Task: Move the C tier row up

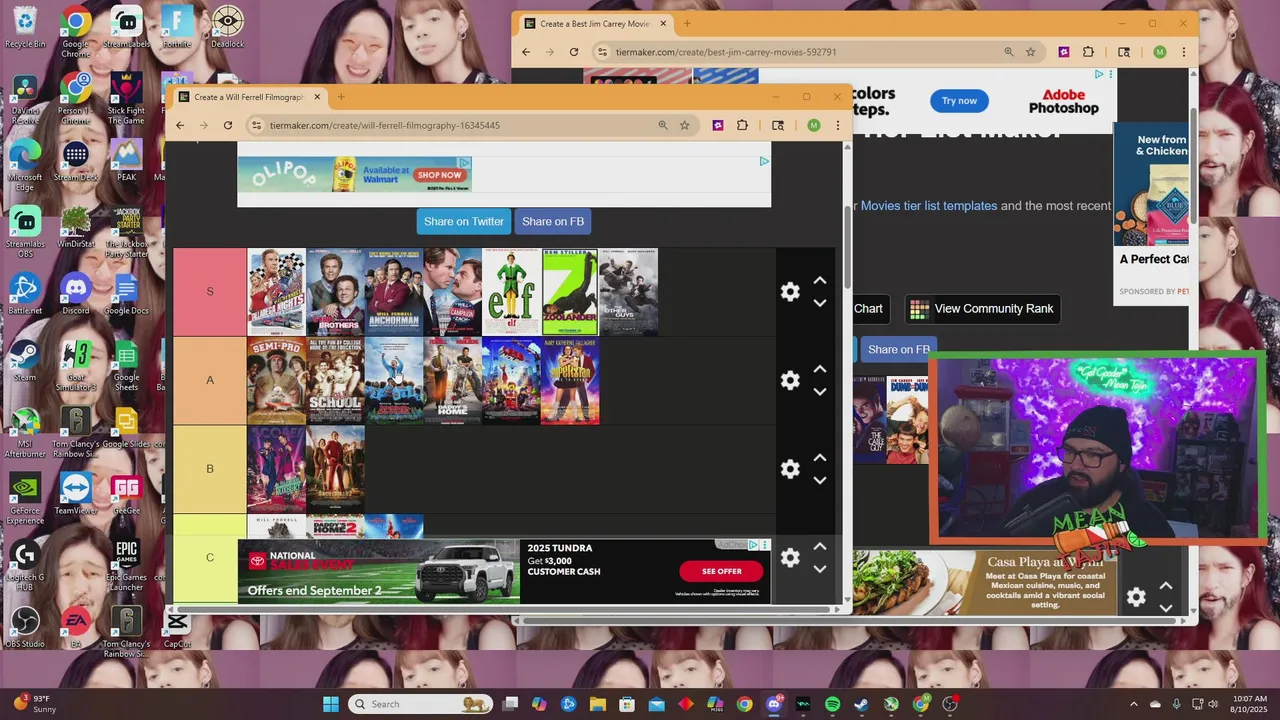Action: [820, 546]
